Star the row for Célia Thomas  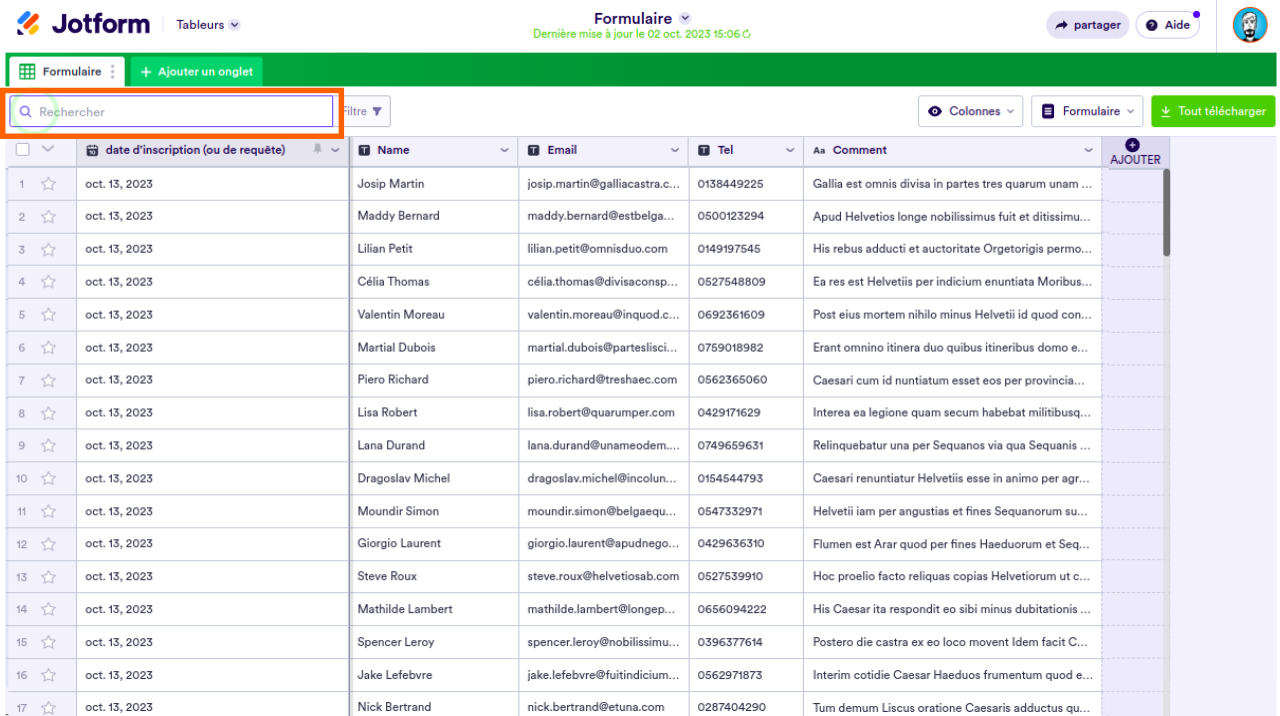48,282
